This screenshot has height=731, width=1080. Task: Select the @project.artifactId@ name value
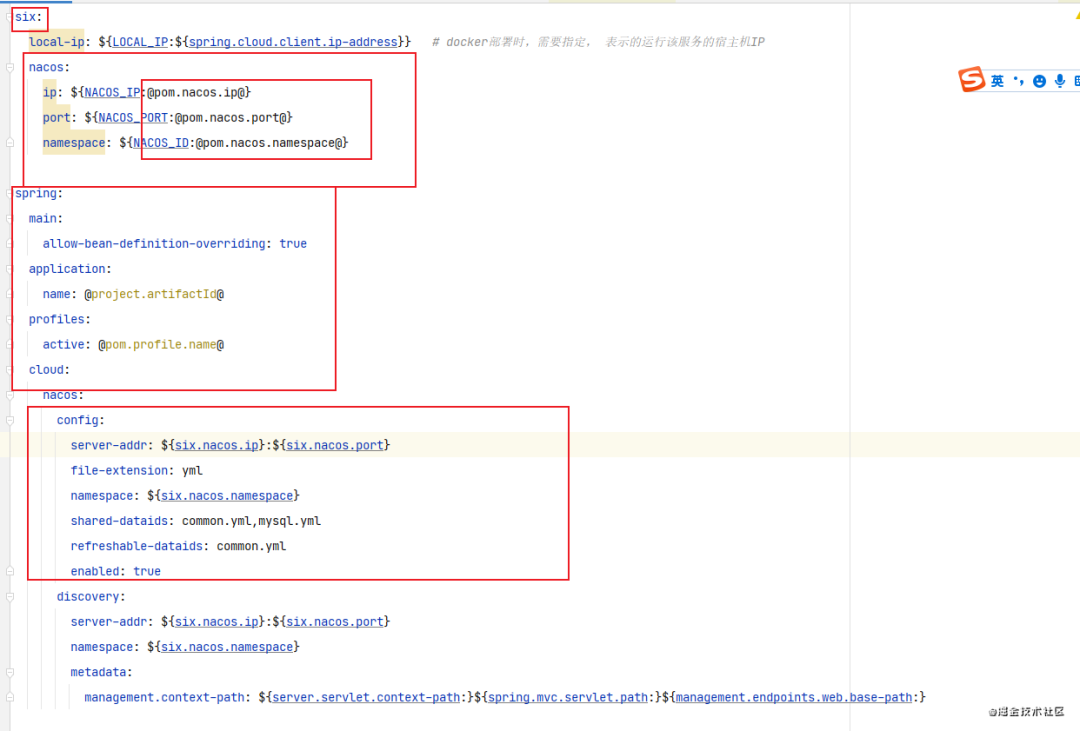click(x=154, y=294)
